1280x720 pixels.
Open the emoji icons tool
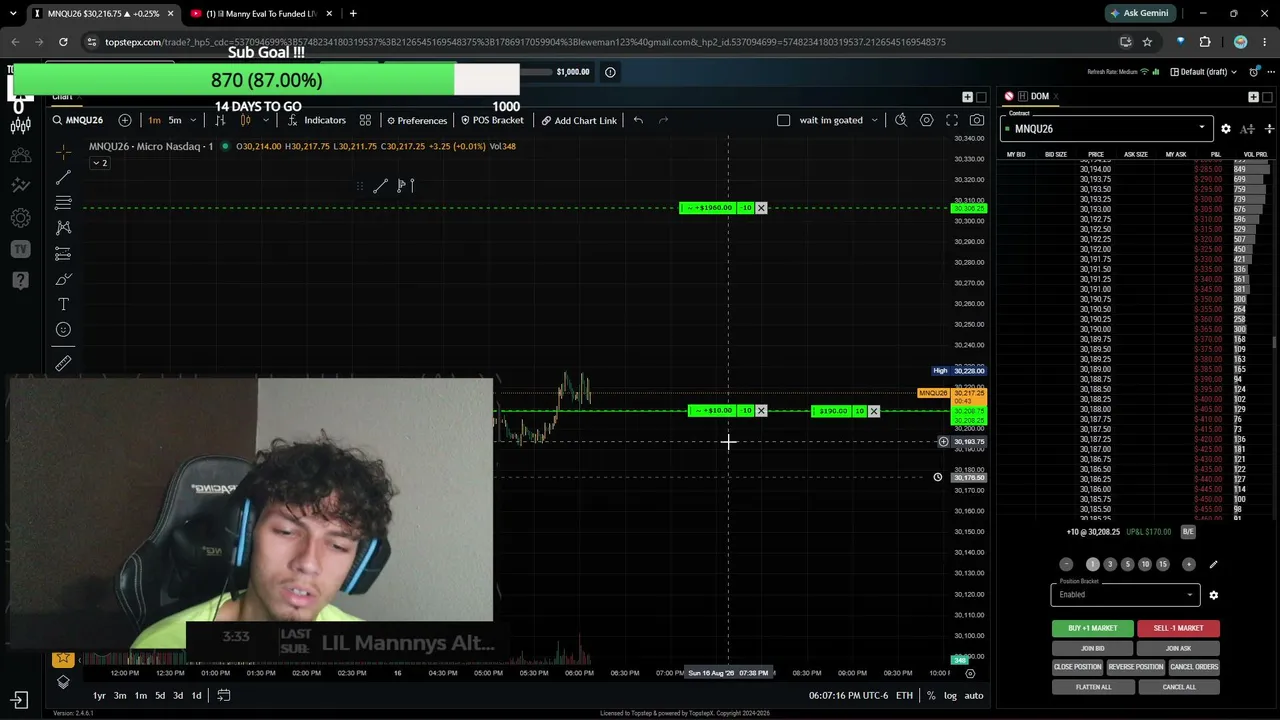(x=63, y=329)
